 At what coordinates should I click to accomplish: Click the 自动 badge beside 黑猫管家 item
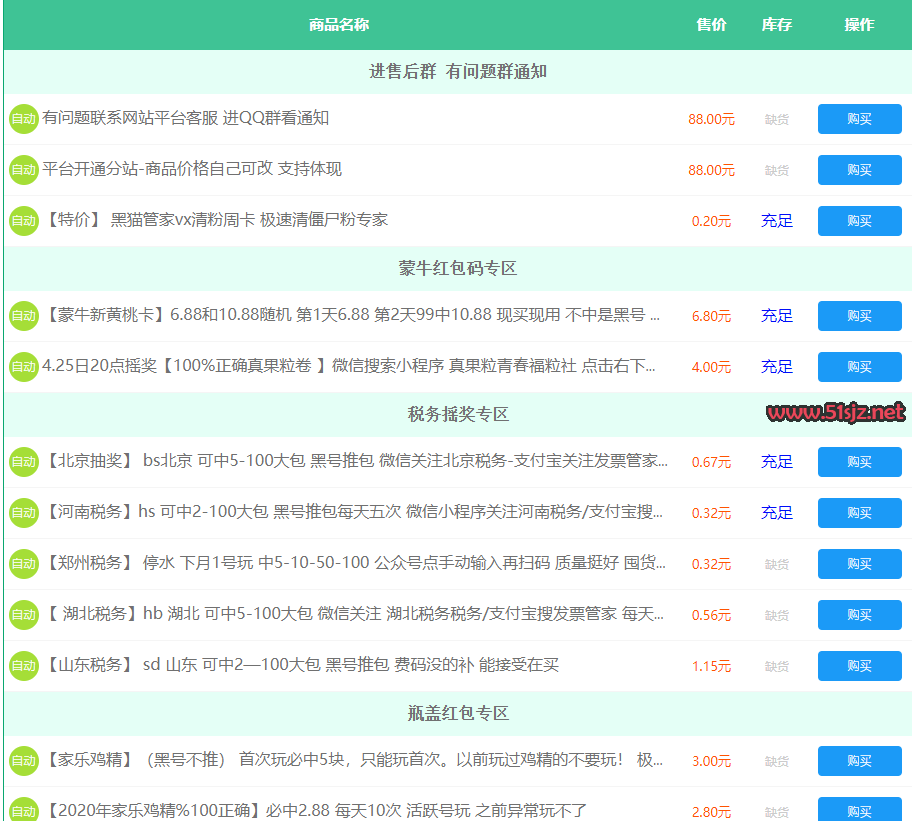pos(24,221)
